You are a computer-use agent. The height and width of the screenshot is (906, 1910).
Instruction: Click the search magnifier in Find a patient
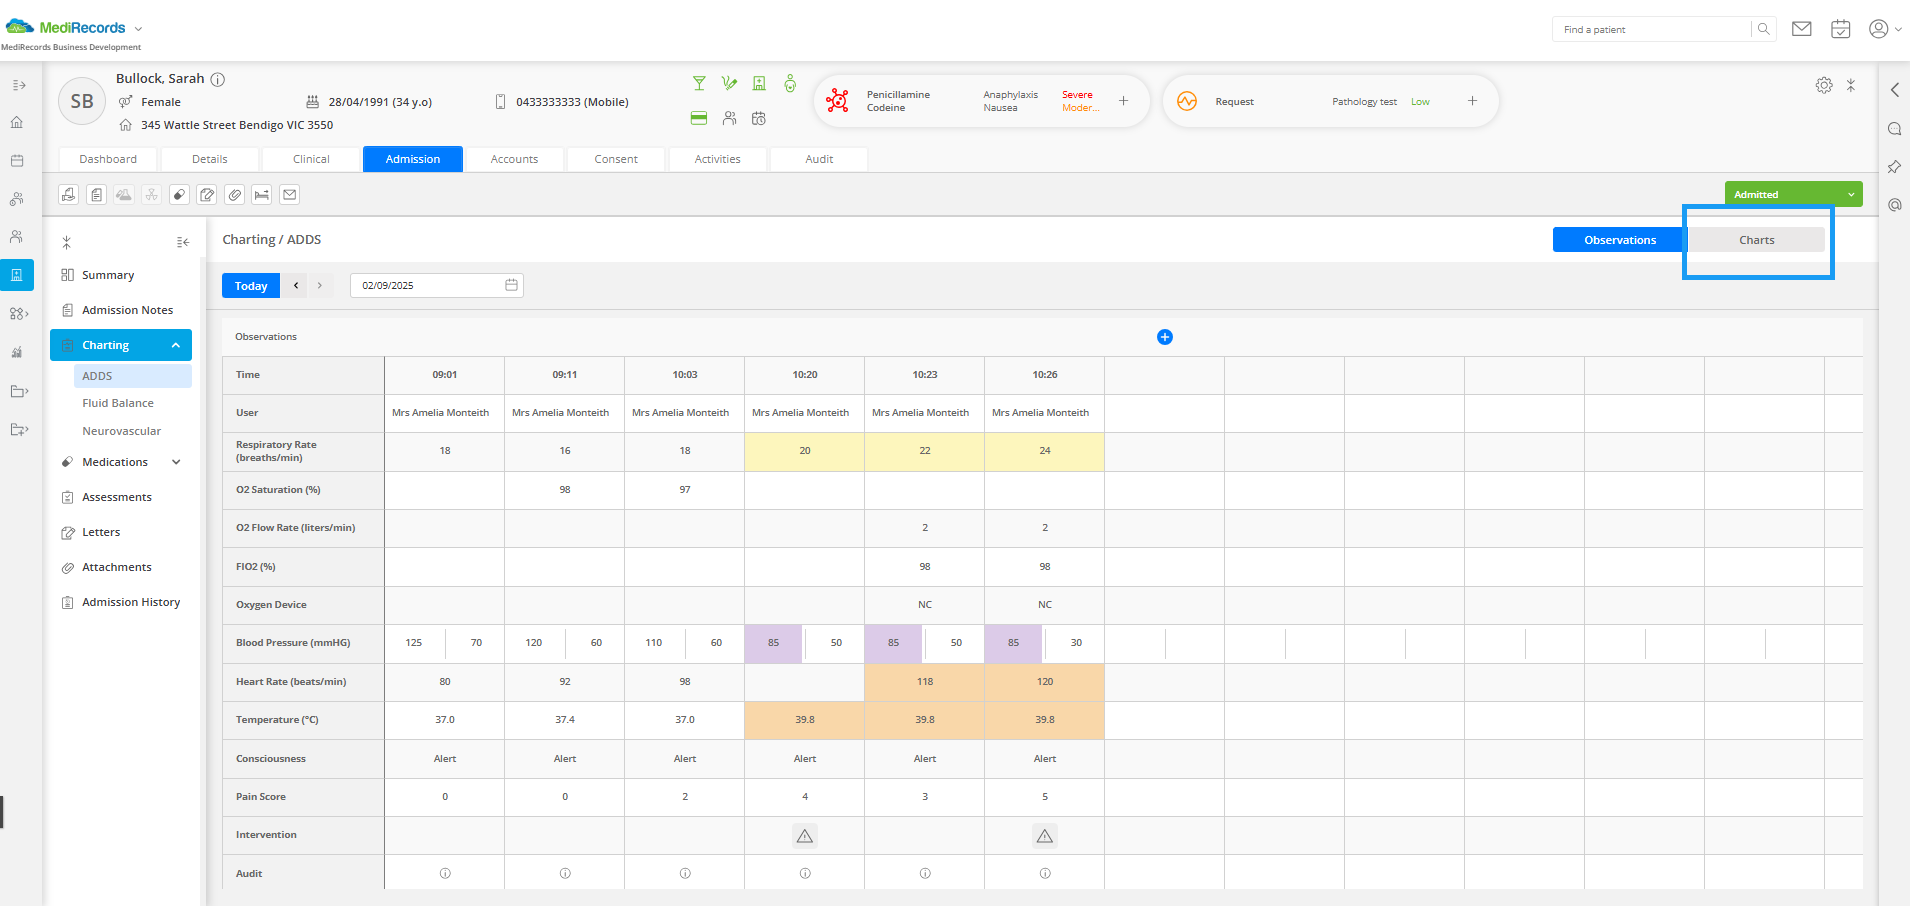(1764, 29)
